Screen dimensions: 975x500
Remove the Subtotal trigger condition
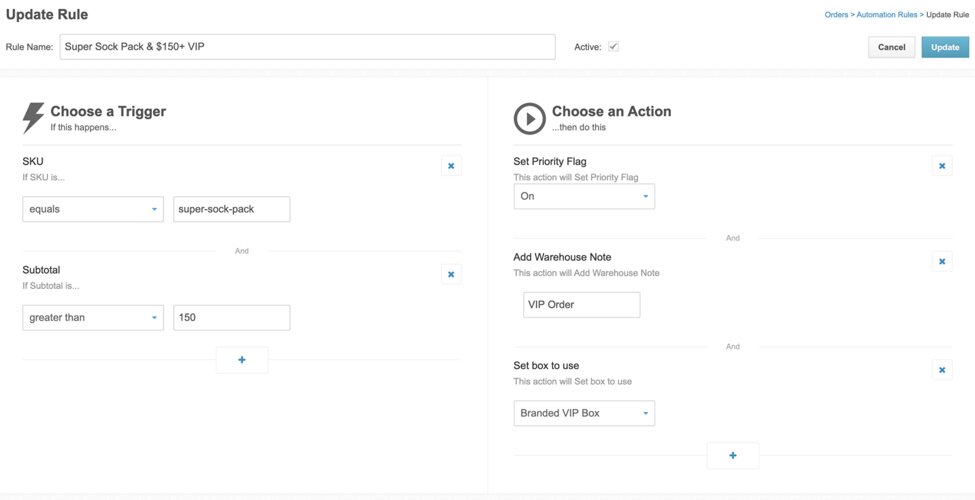click(451, 274)
